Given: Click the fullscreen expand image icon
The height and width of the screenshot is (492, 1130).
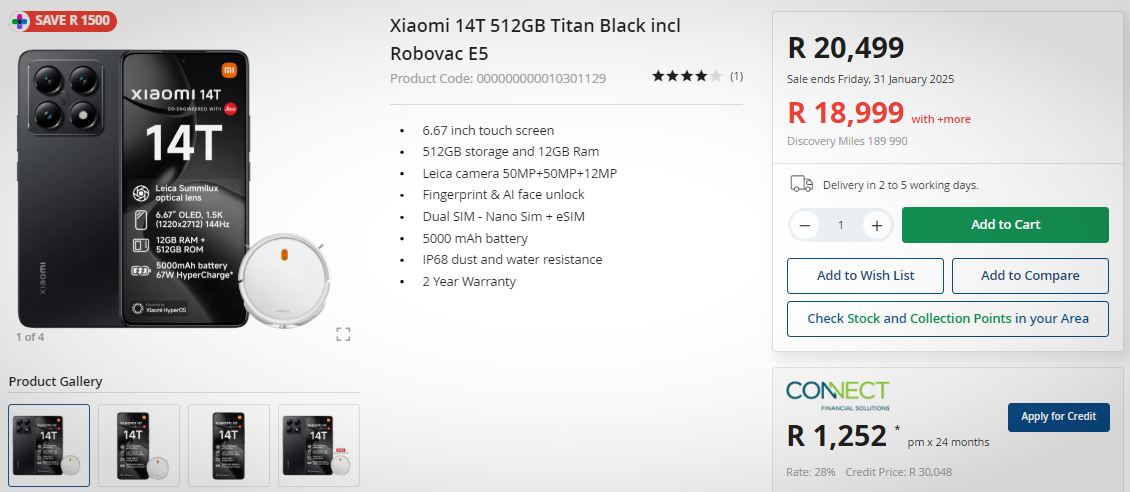Looking at the screenshot, I should point(343,334).
